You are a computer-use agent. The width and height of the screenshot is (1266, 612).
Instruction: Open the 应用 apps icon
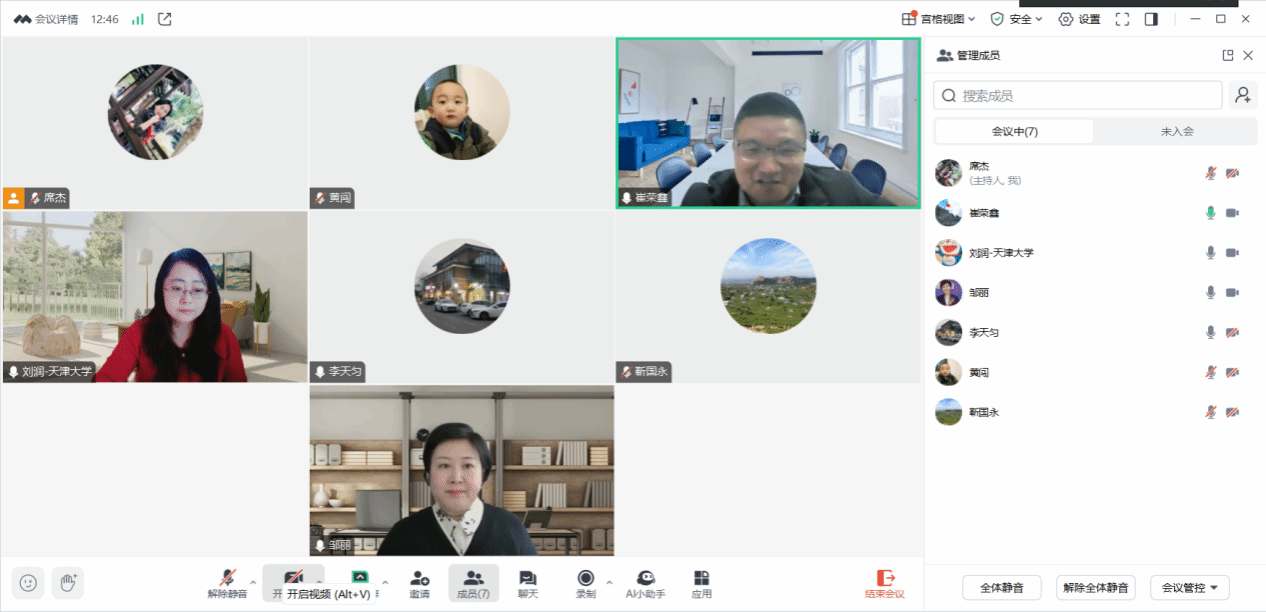coord(701,583)
